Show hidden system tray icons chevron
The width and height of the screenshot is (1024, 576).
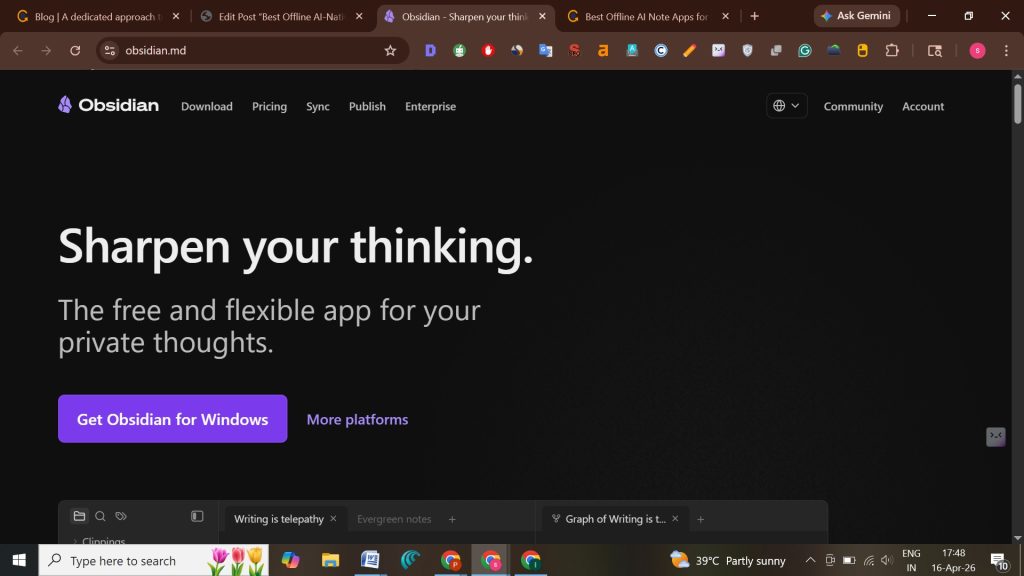[x=810, y=560]
